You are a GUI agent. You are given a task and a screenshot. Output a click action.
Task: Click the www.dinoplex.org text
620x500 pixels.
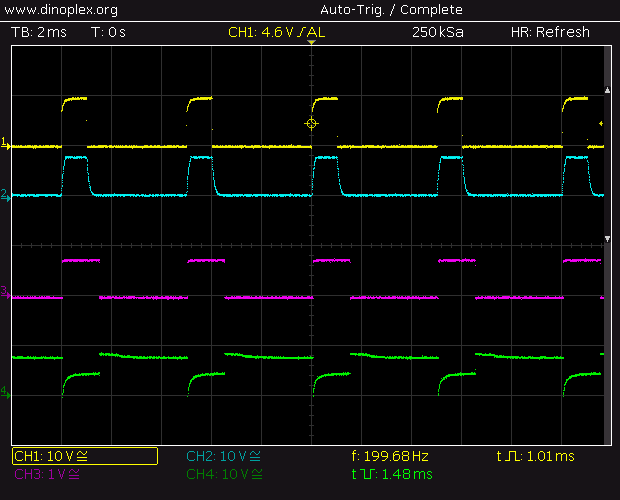[61, 10]
